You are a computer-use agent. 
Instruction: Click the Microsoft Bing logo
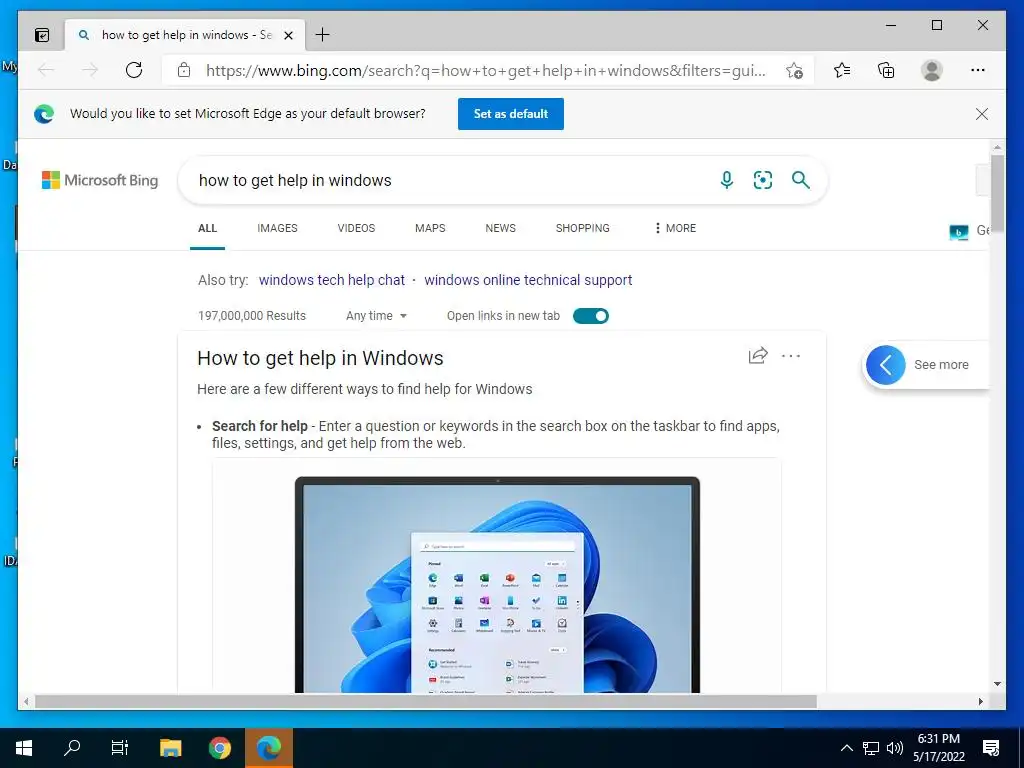pyautogui.click(x=100, y=180)
